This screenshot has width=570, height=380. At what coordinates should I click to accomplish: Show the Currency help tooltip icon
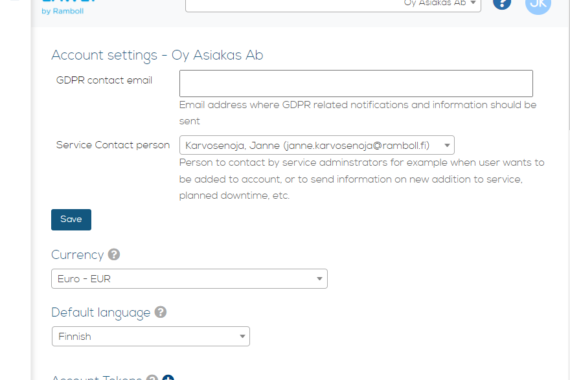114,254
